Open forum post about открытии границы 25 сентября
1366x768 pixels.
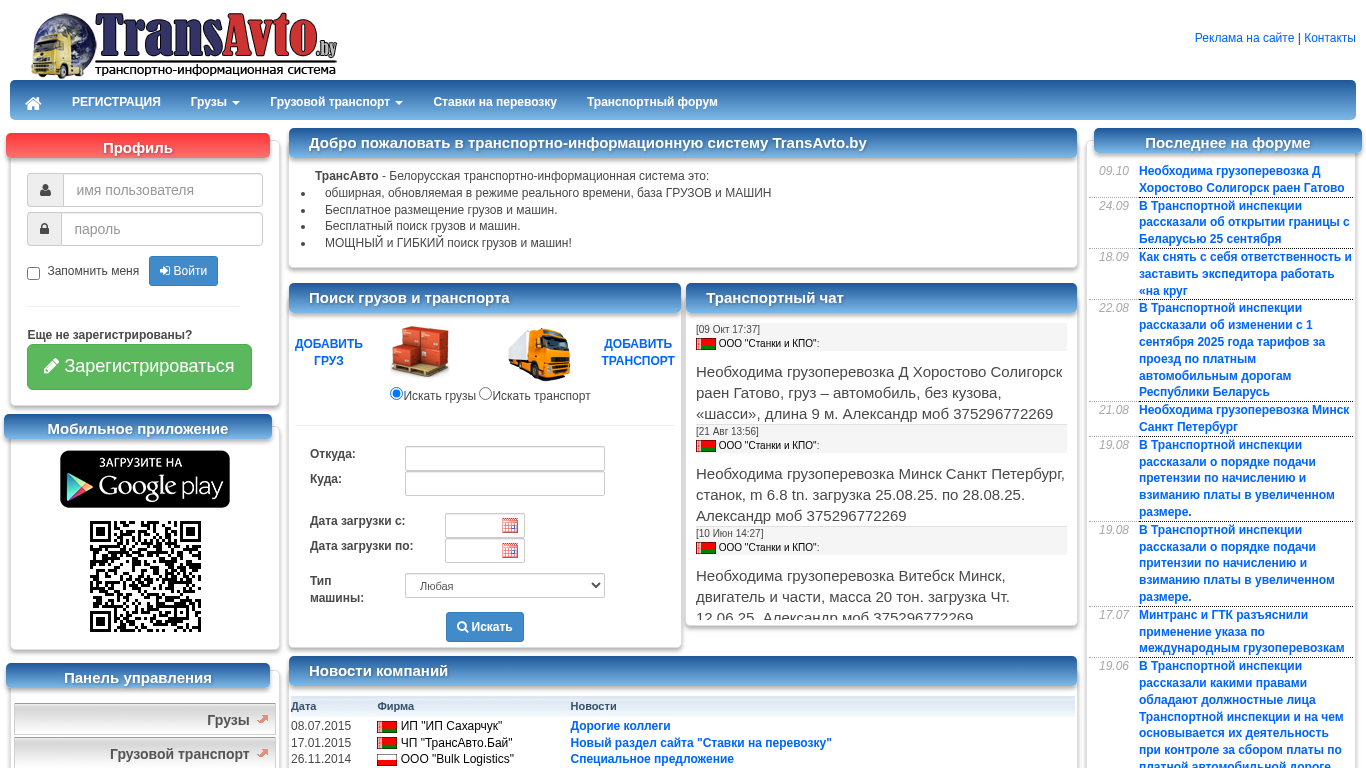pyautogui.click(x=1244, y=222)
